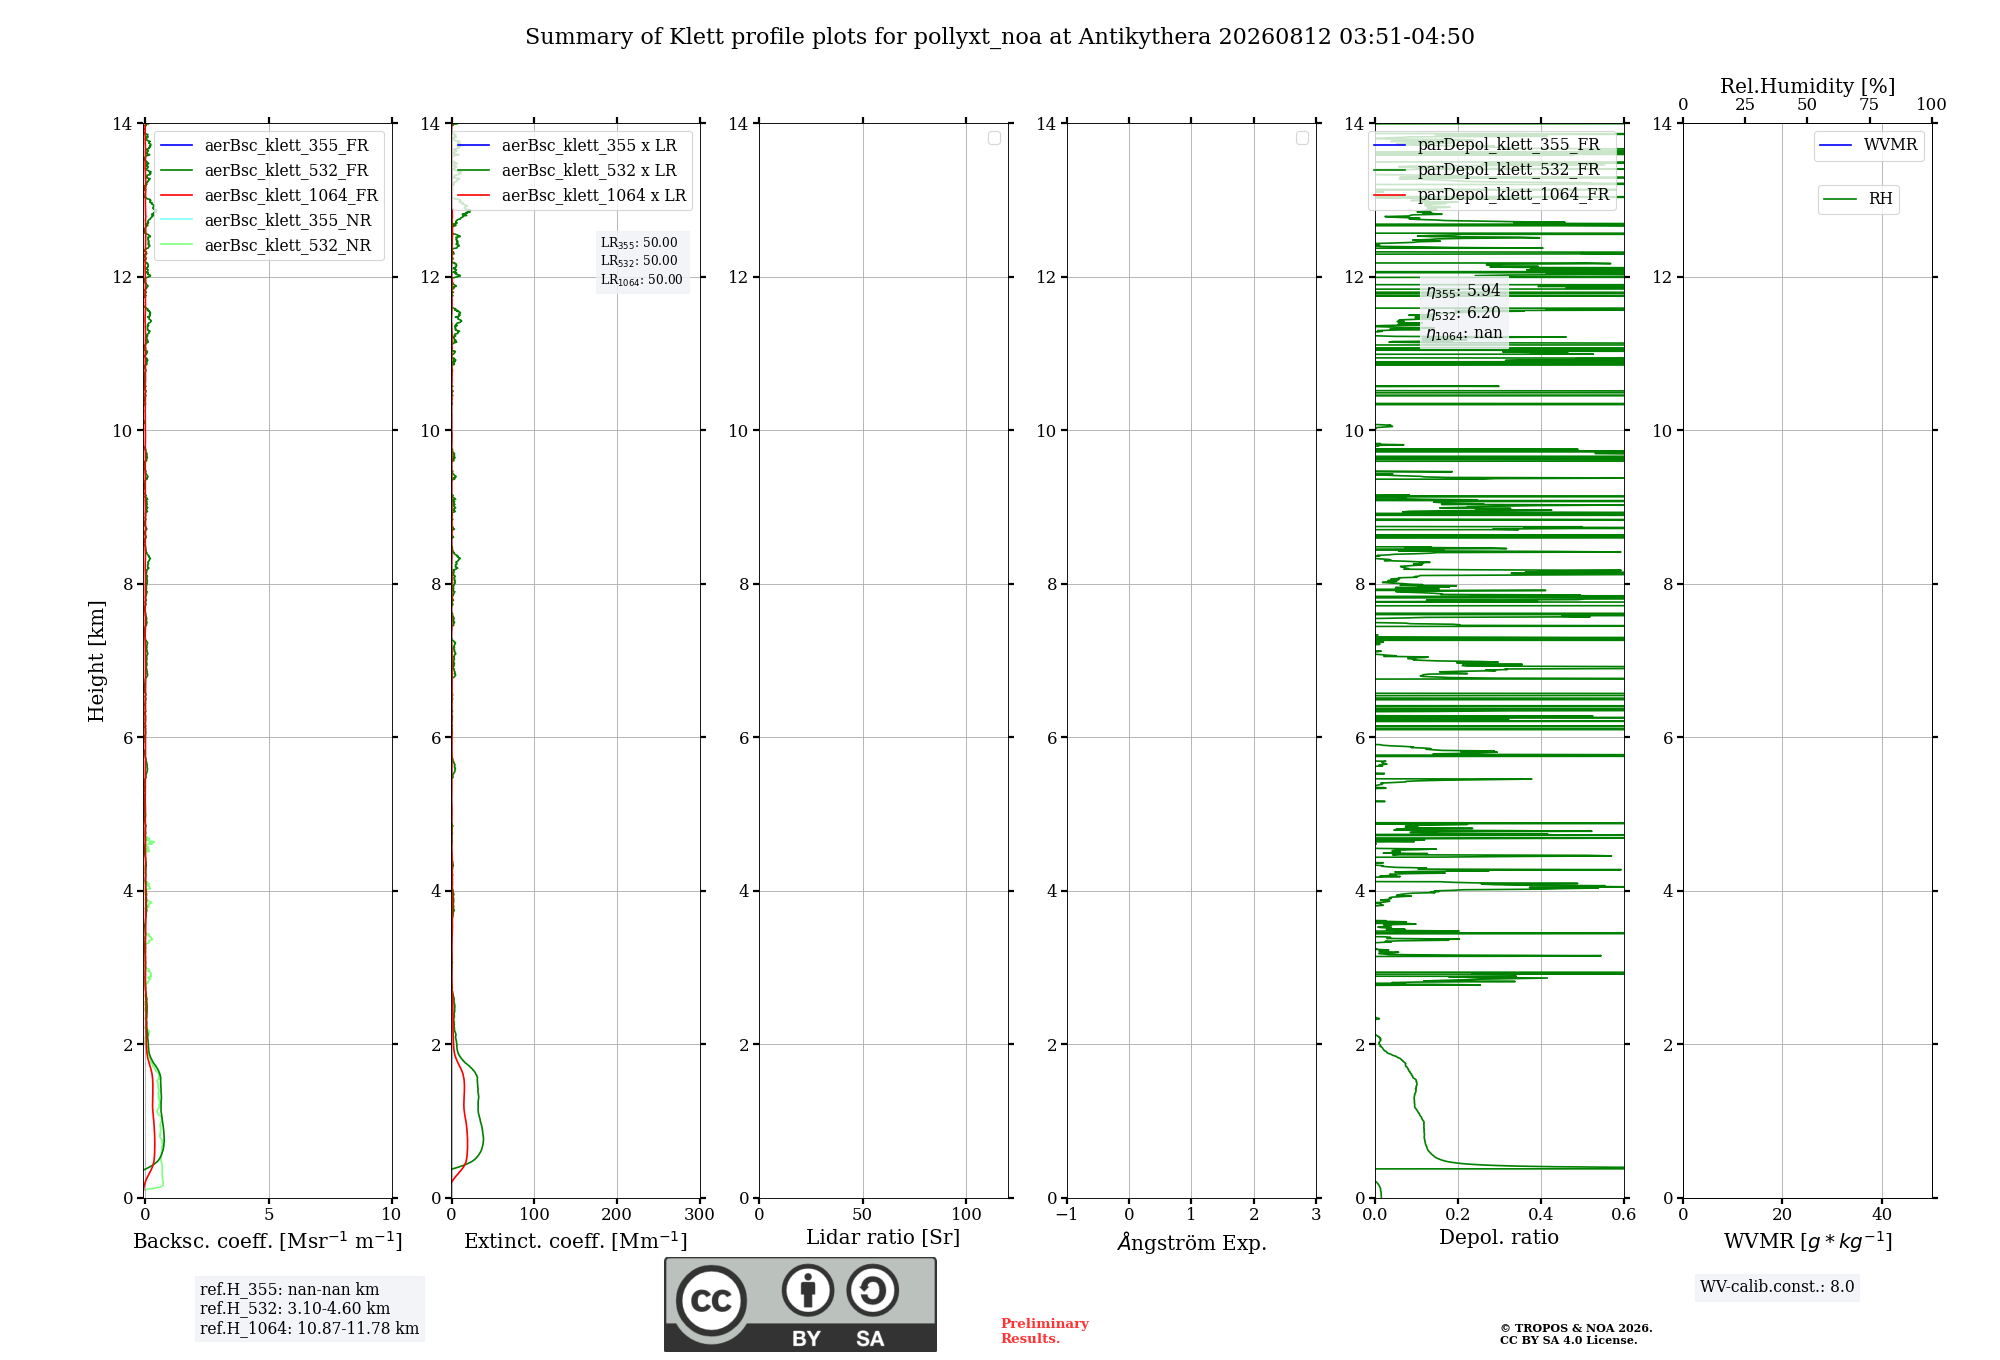Select the aerBsc_klett_355_NR legend entry
Viewport: 2000px width, 1360px height.
(x=266, y=220)
